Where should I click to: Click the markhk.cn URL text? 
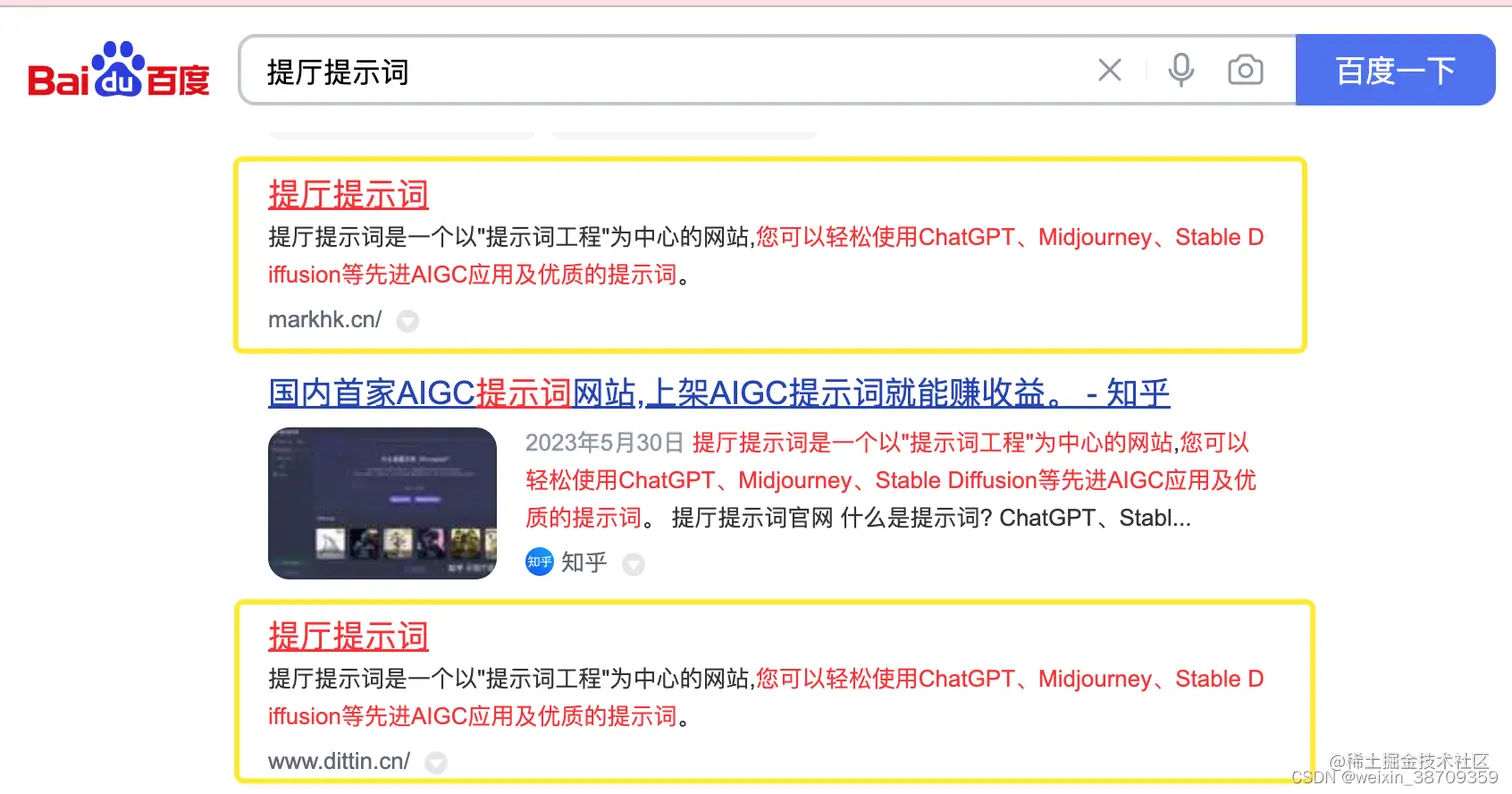(324, 320)
